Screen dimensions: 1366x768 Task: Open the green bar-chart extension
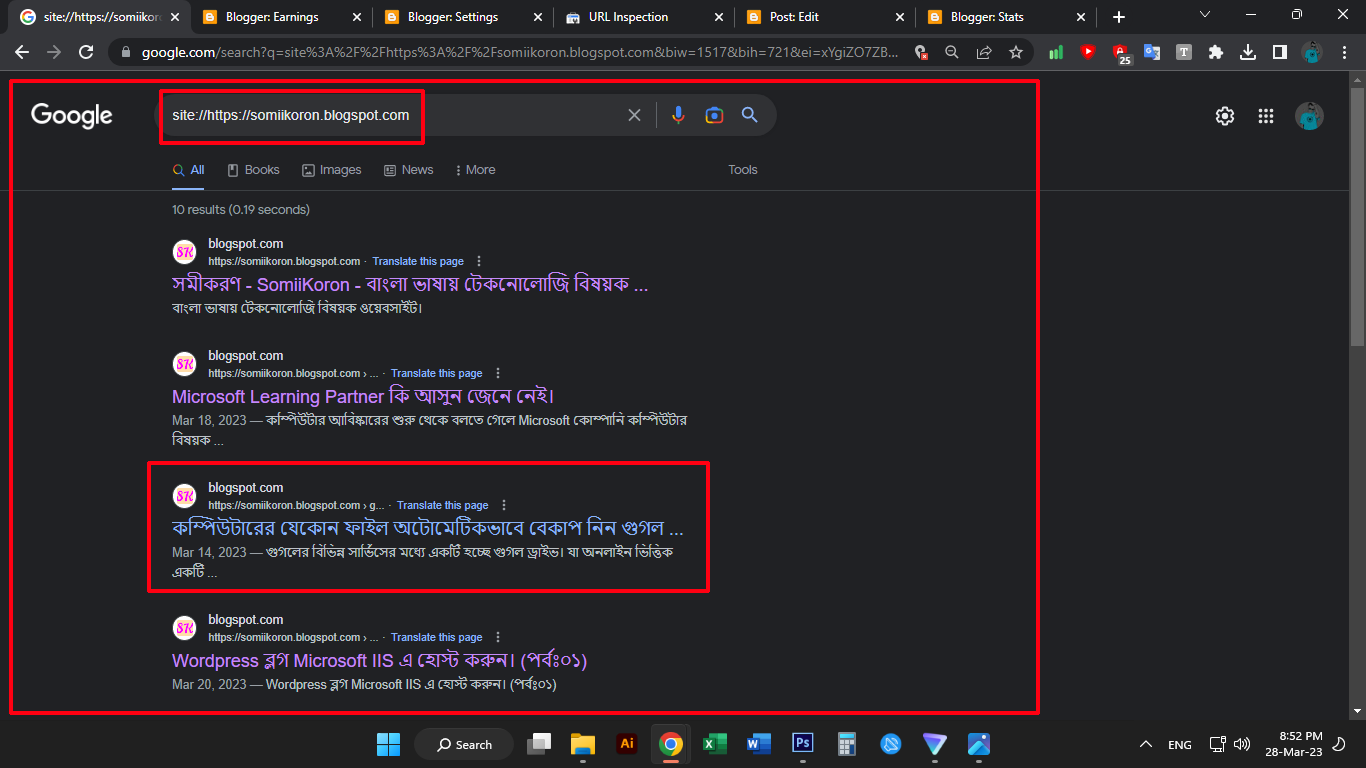1056,52
